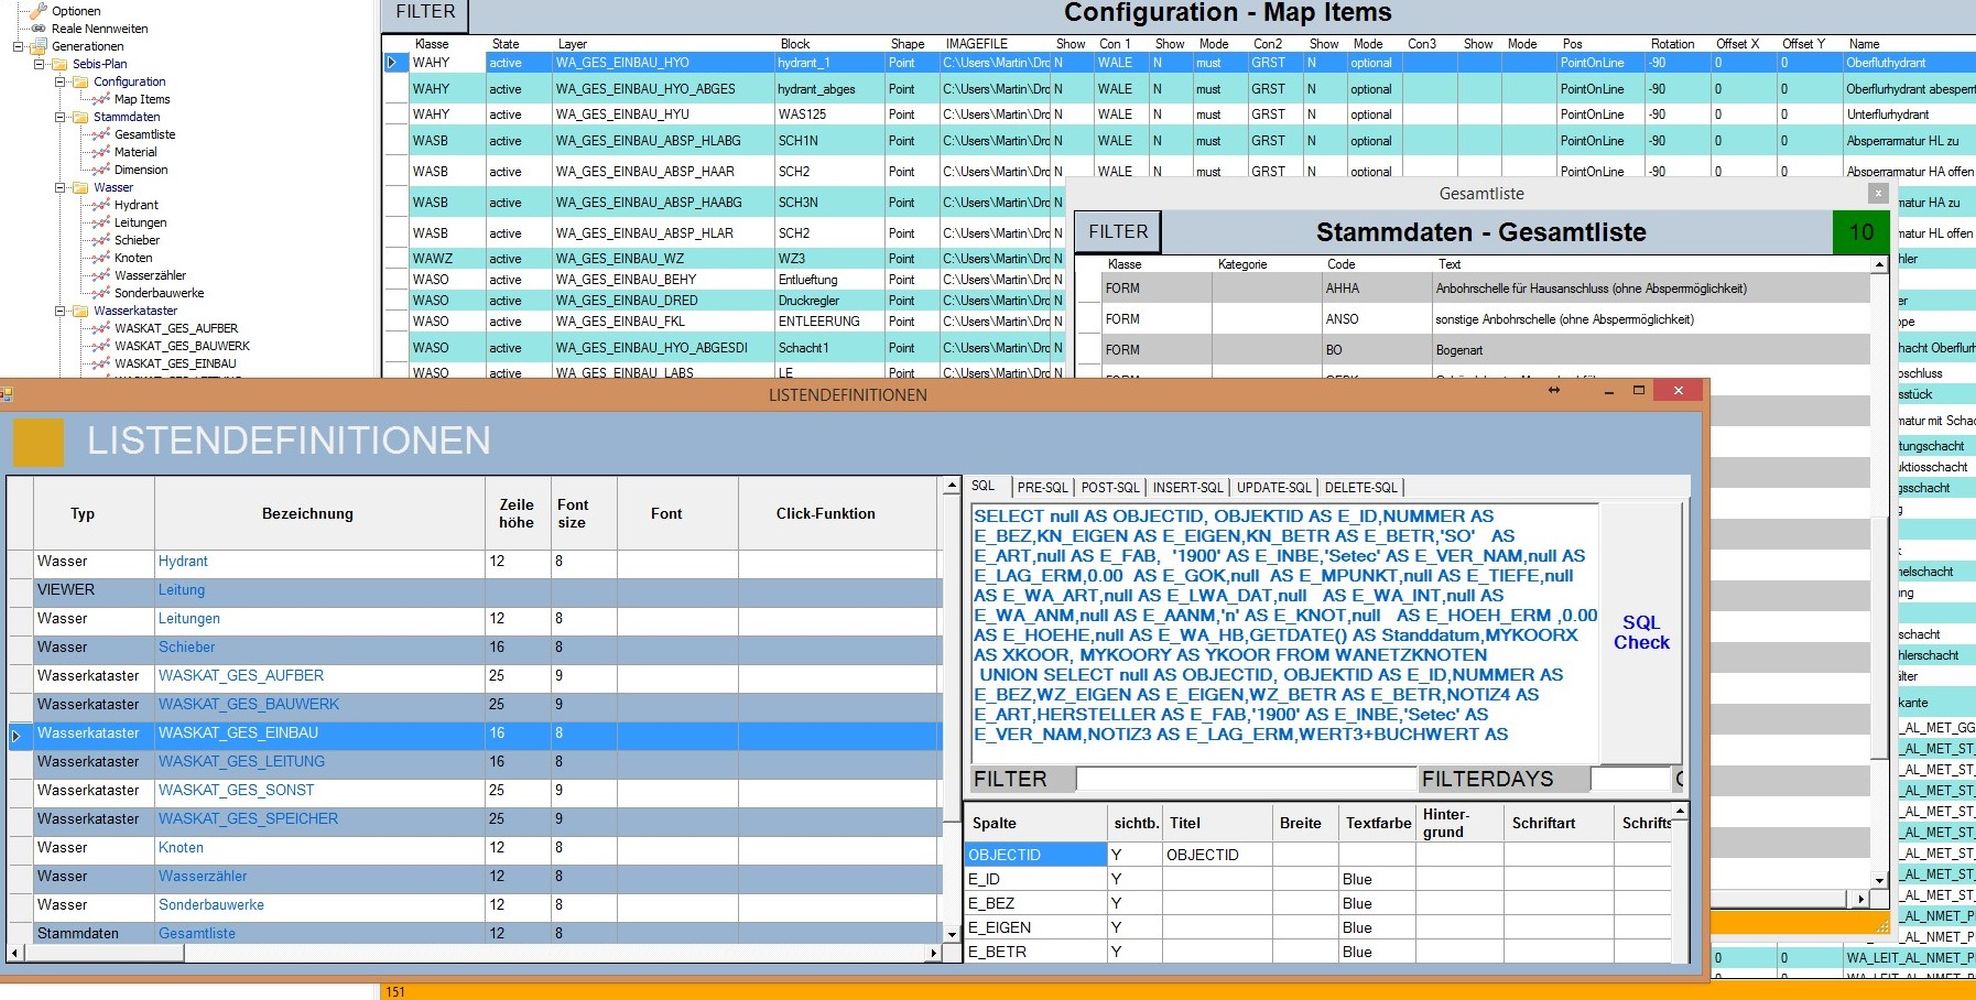The height and width of the screenshot is (1000, 1976).
Task: Click the double-arrow icon in LISTENDEFINITIONEN title bar
Action: click(x=1554, y=390)
